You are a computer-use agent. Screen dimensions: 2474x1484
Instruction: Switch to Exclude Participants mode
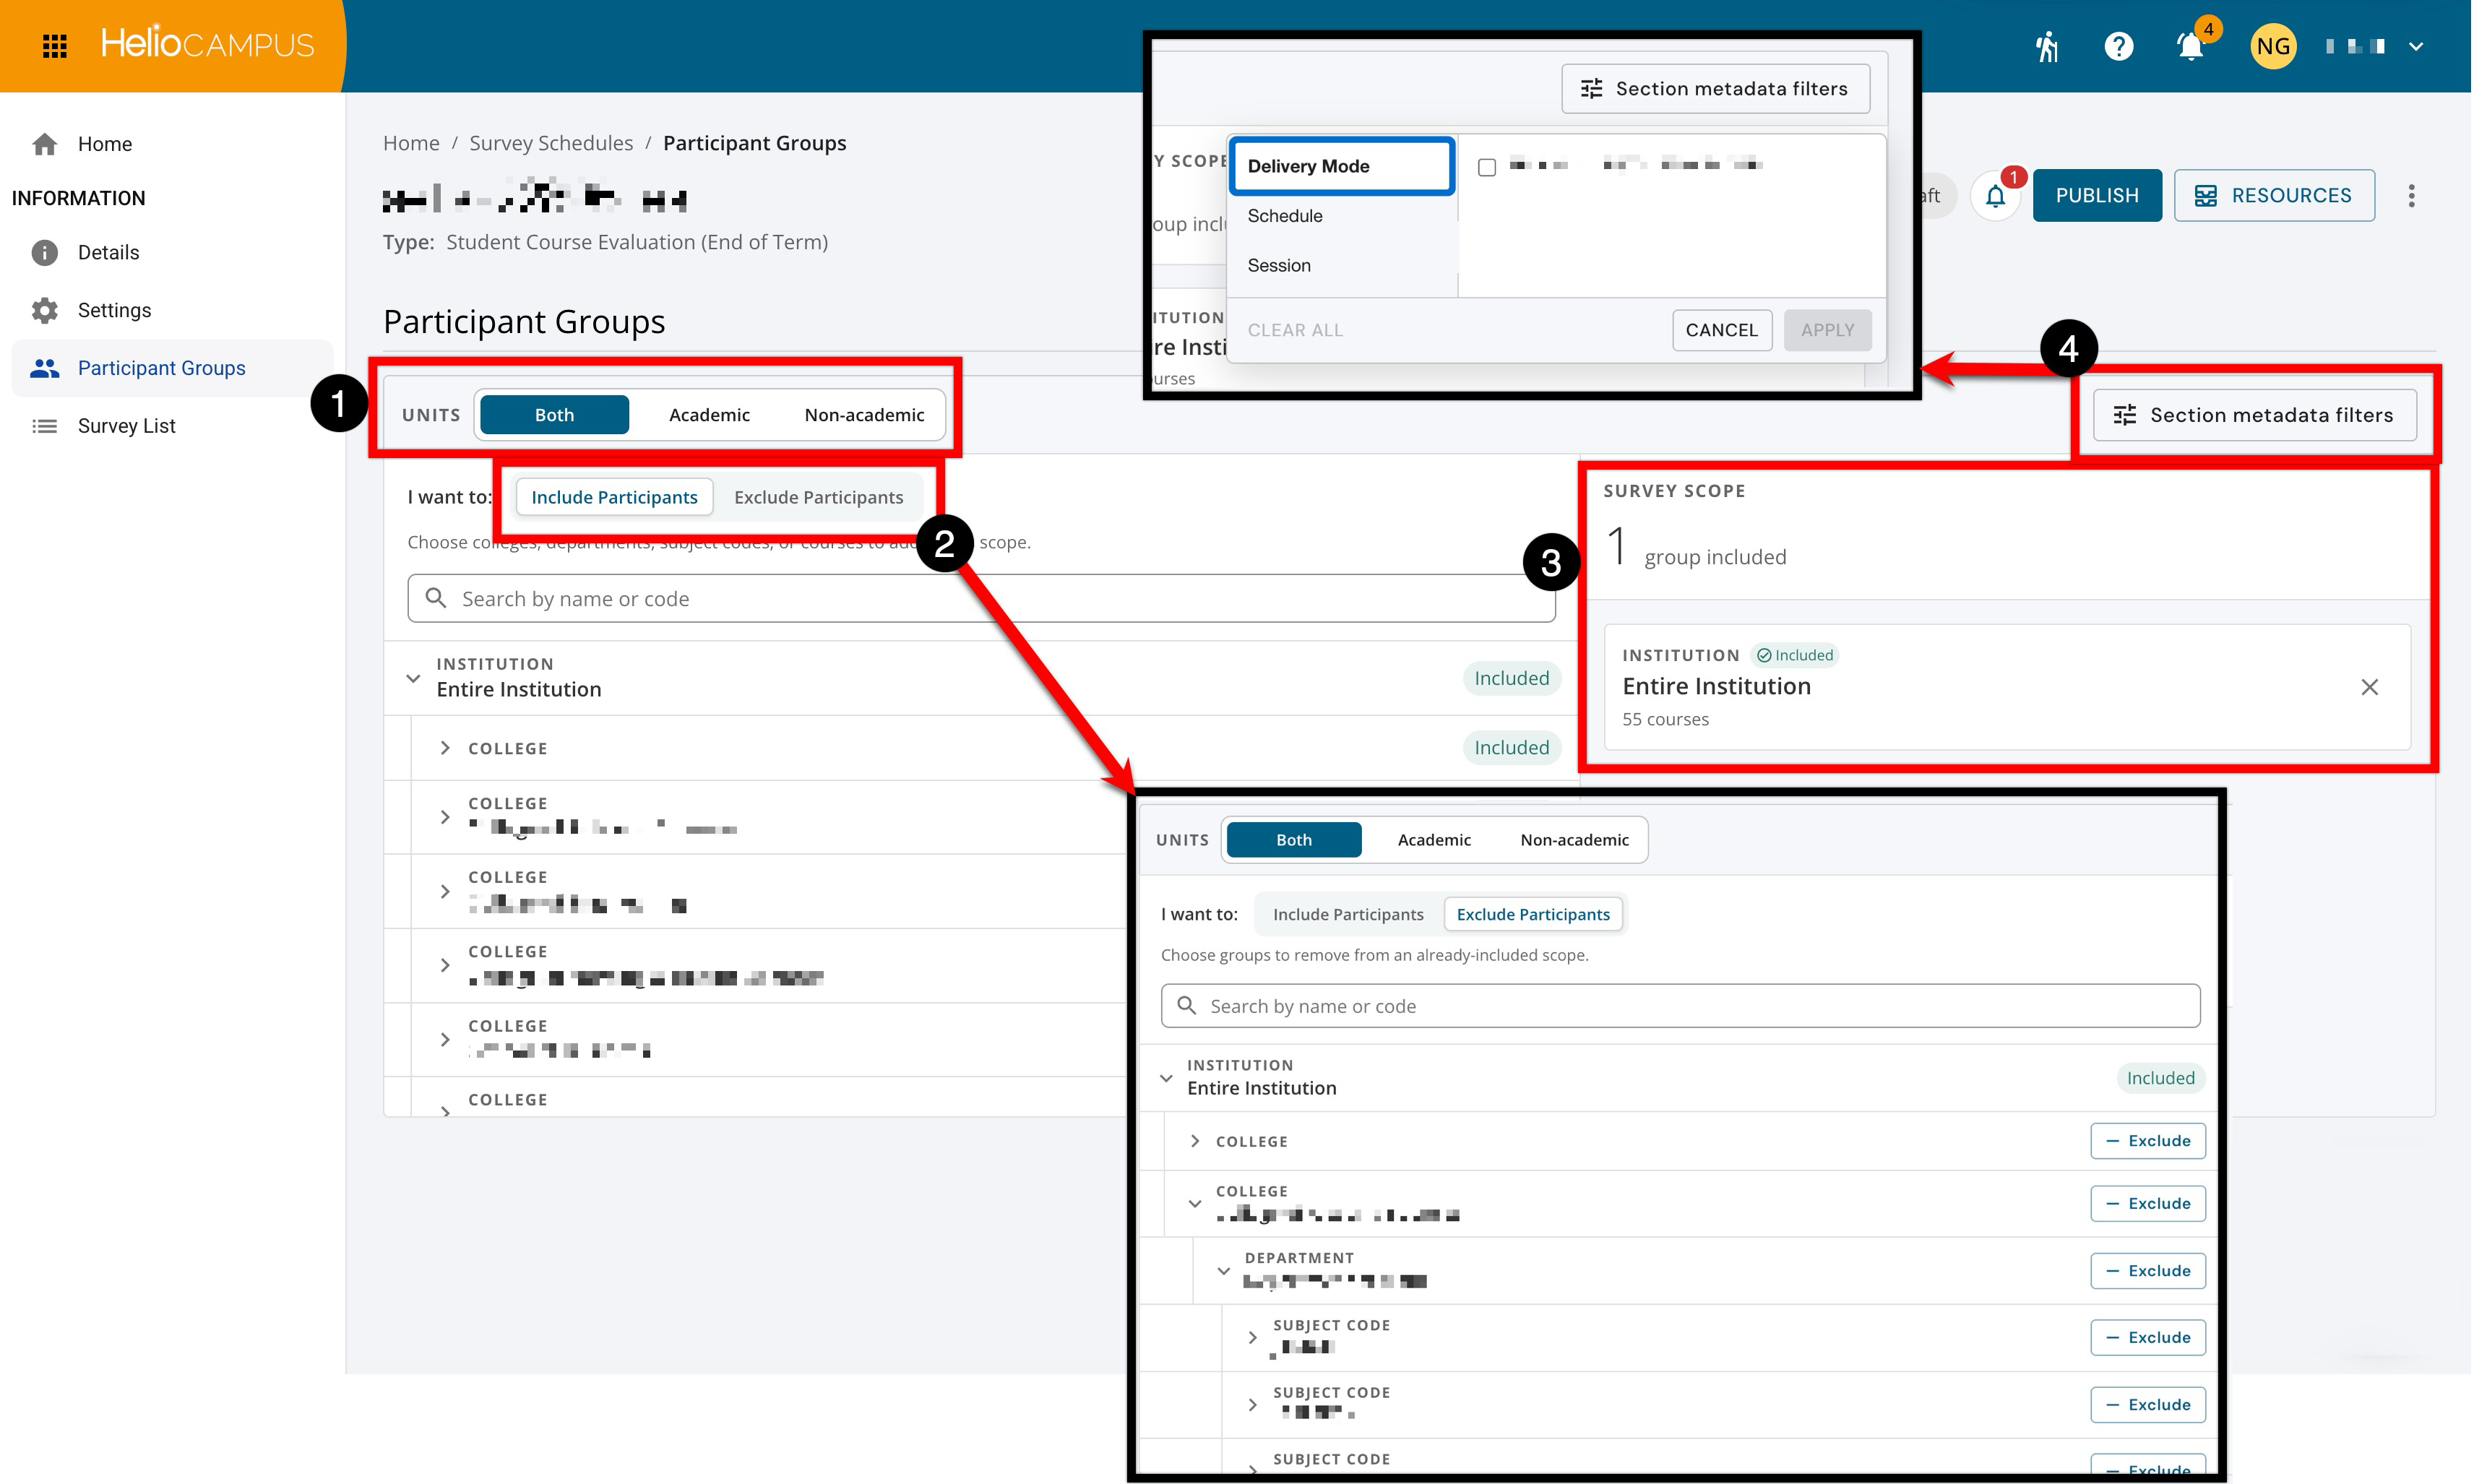pos(818,497)
